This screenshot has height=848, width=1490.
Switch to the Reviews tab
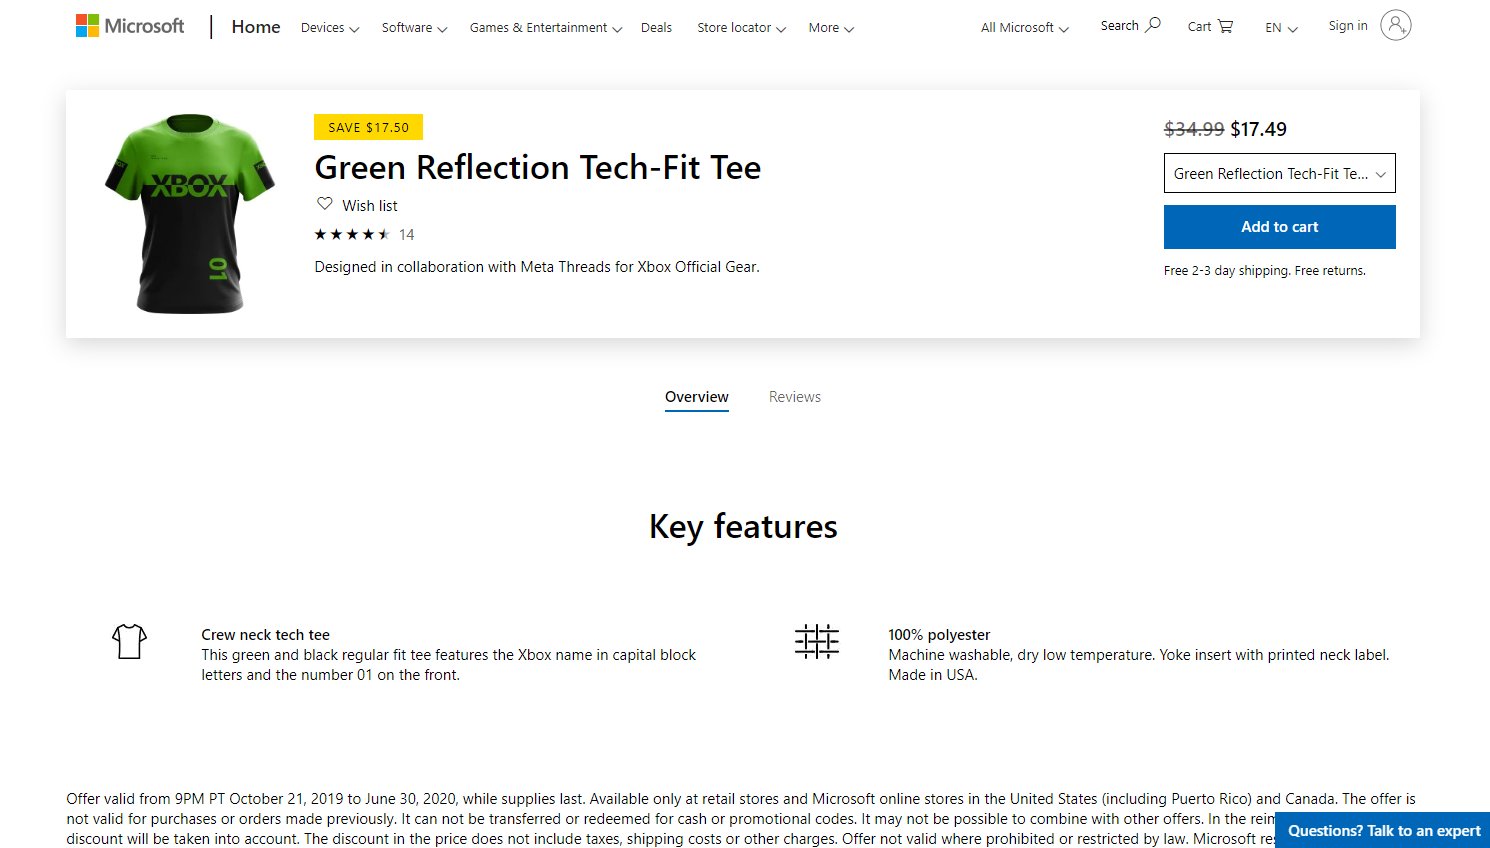point(795,397)
